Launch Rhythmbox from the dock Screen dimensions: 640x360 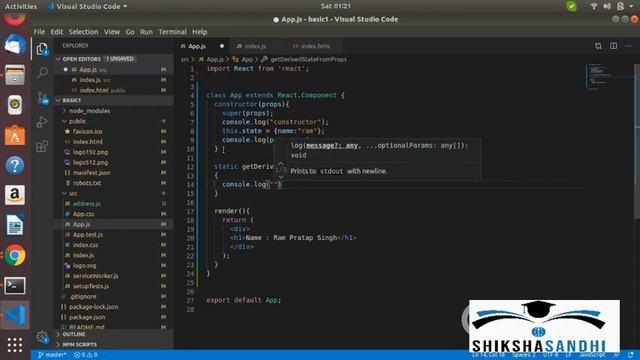point(15,105)
